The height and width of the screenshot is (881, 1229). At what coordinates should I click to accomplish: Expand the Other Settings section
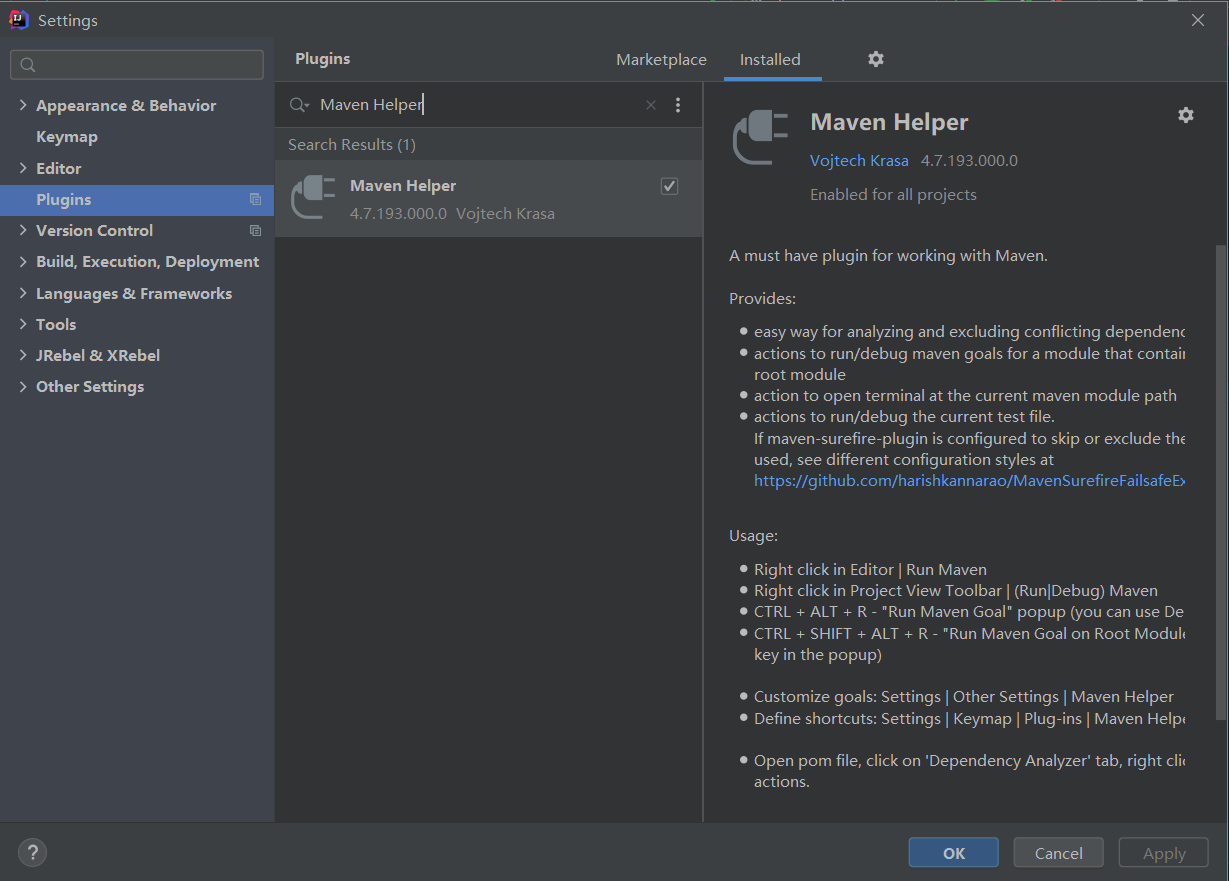click(x=23, y=386)
